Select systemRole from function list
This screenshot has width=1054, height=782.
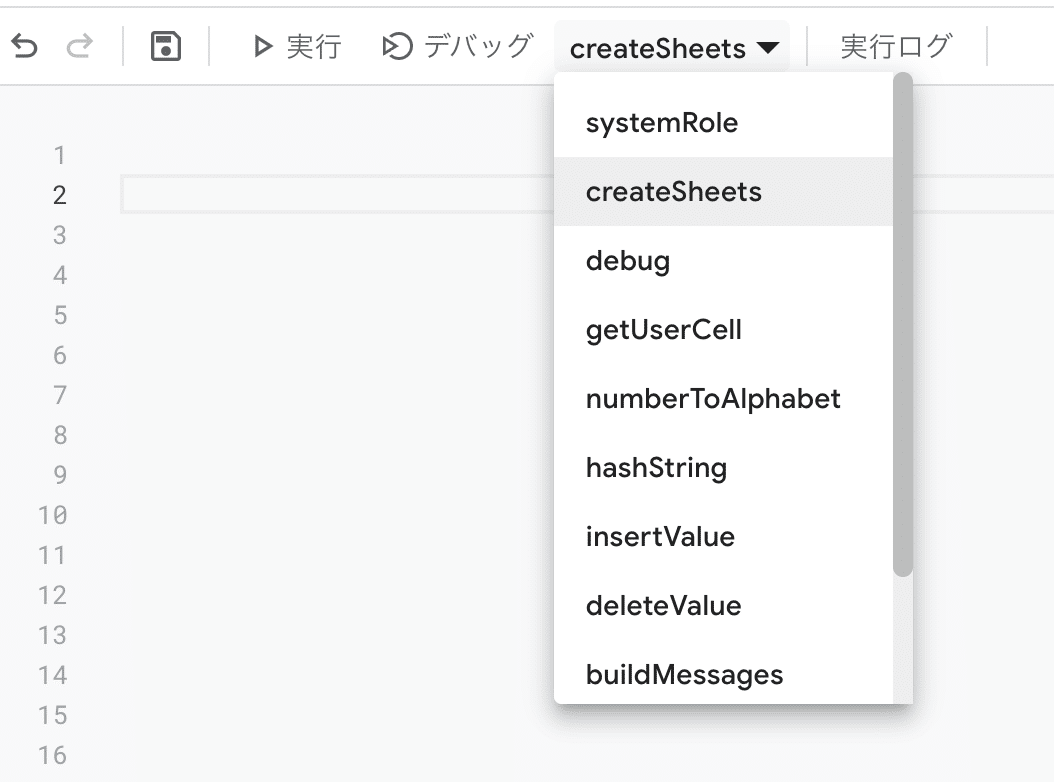click(662, 123)
